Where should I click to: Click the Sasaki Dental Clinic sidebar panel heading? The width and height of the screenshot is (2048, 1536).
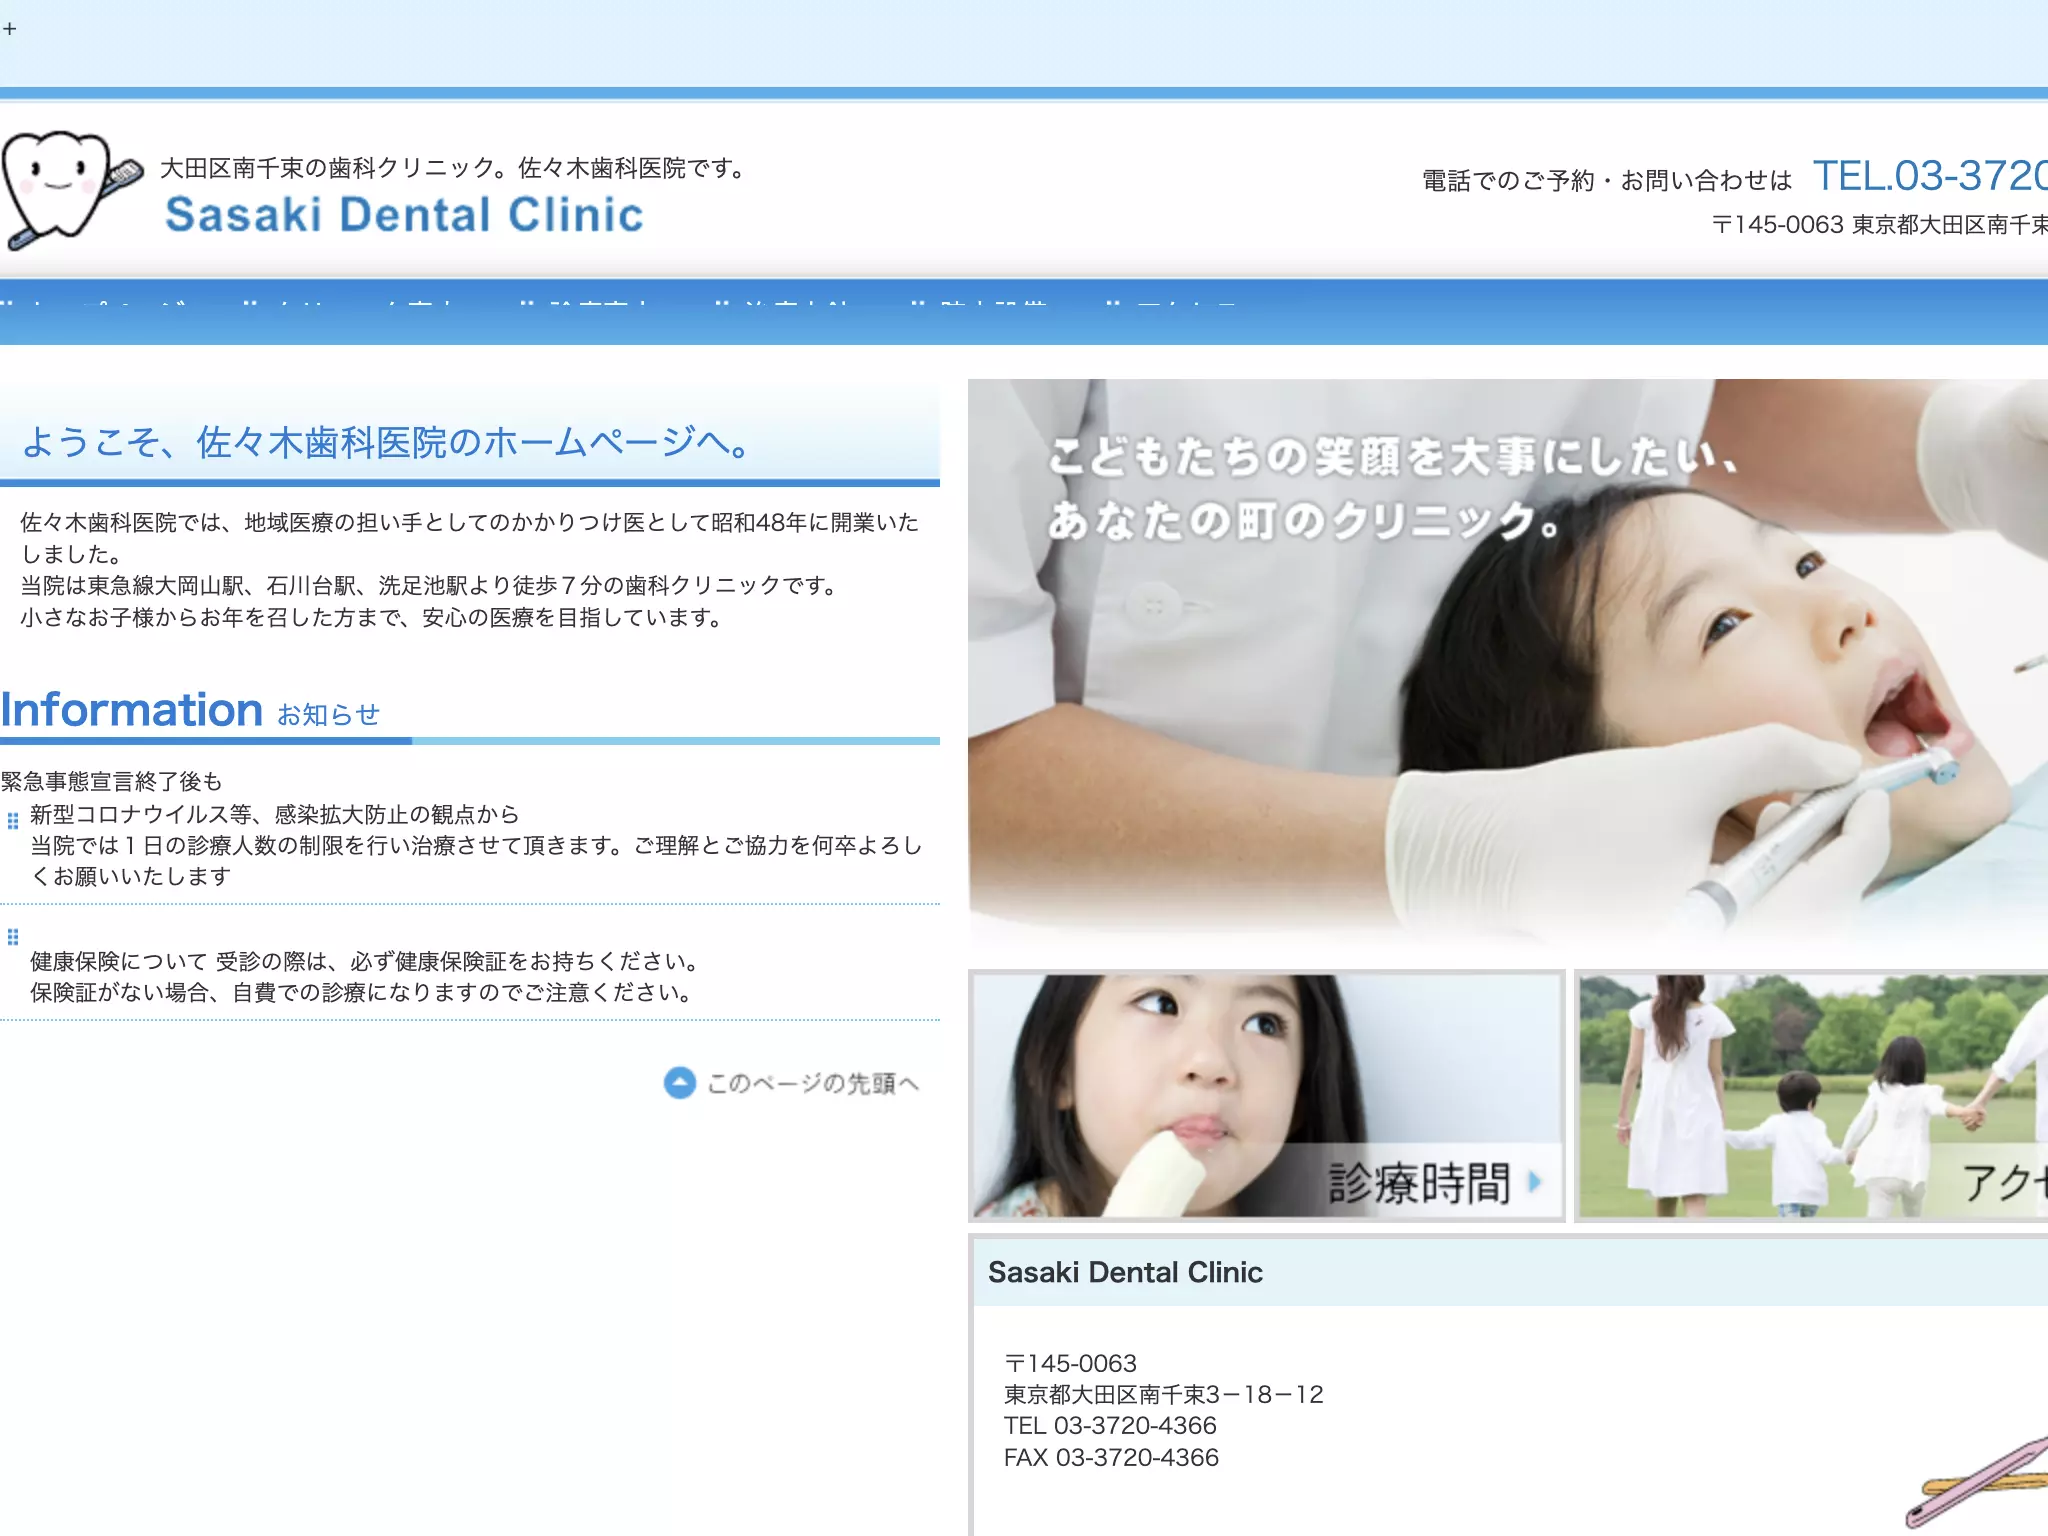point(1125,1272)
